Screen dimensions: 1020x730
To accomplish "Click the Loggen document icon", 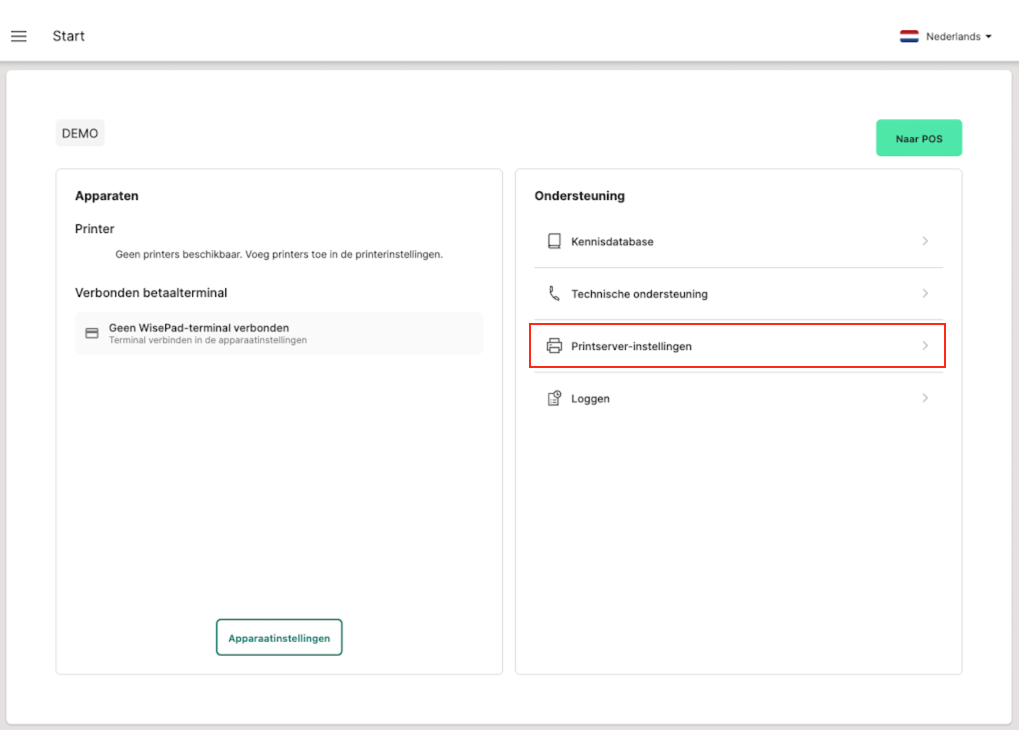I will point(554,399).
